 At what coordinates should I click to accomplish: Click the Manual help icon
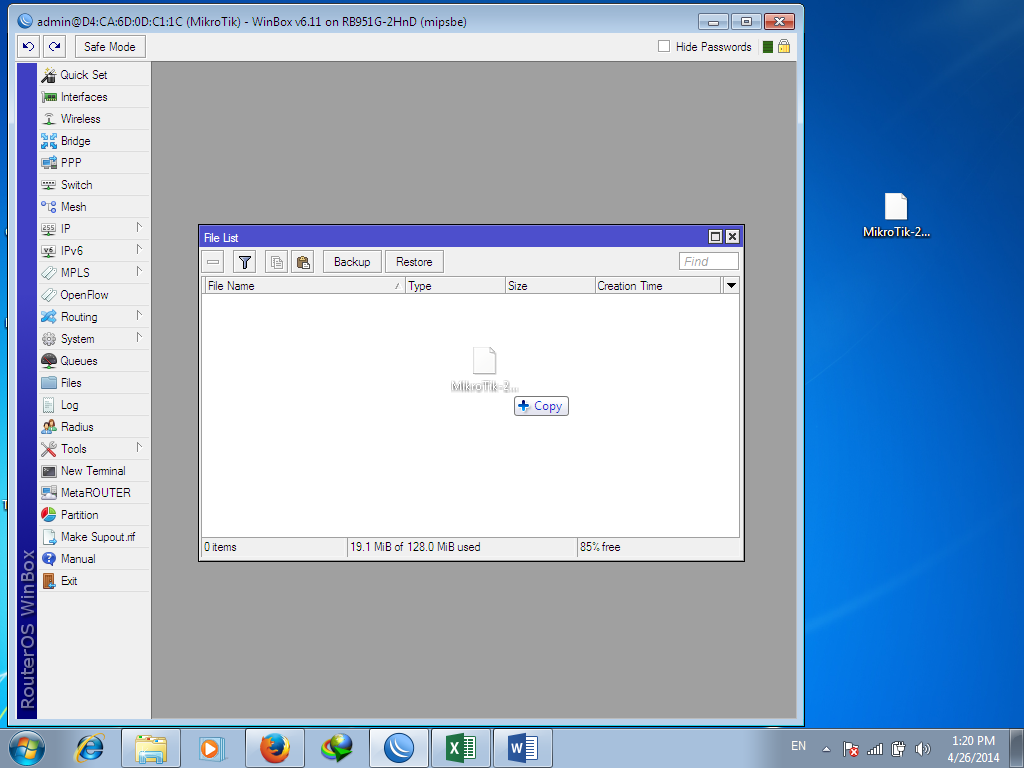(49, 559)
